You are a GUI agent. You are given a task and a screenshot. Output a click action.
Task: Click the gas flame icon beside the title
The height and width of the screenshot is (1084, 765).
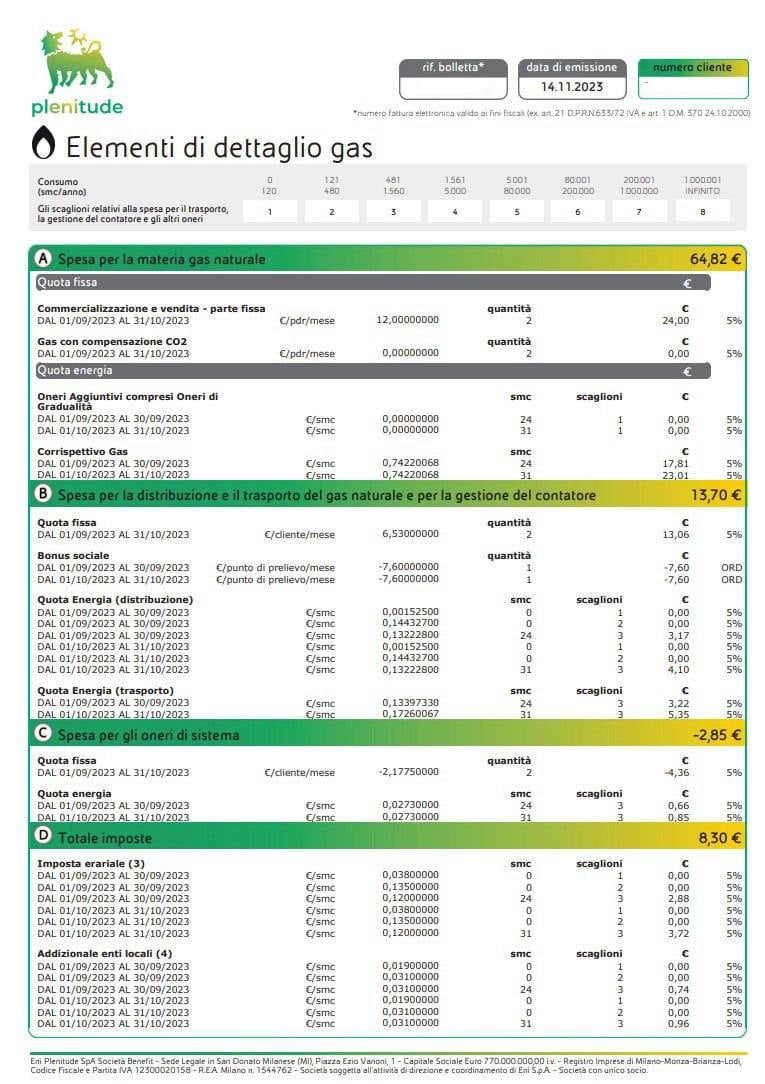44,143
